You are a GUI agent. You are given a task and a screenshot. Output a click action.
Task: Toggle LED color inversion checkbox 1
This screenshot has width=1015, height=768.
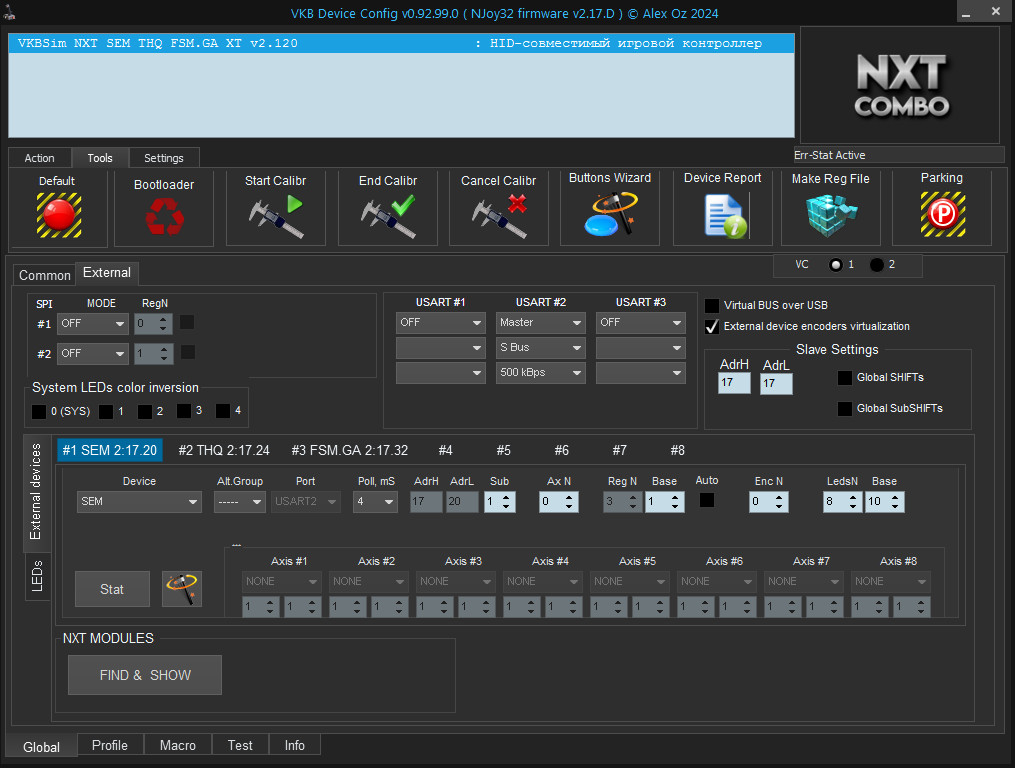point(106,411)
